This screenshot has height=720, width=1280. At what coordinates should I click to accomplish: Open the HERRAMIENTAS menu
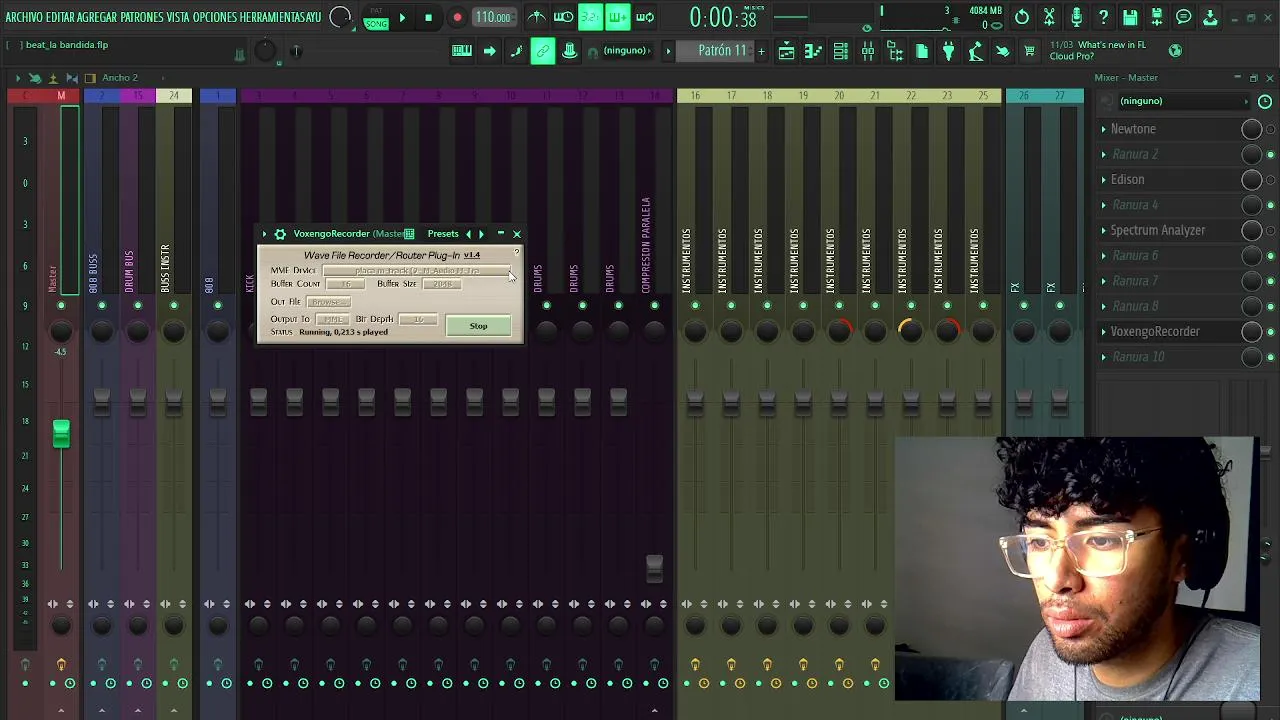[x=274, y=17]
